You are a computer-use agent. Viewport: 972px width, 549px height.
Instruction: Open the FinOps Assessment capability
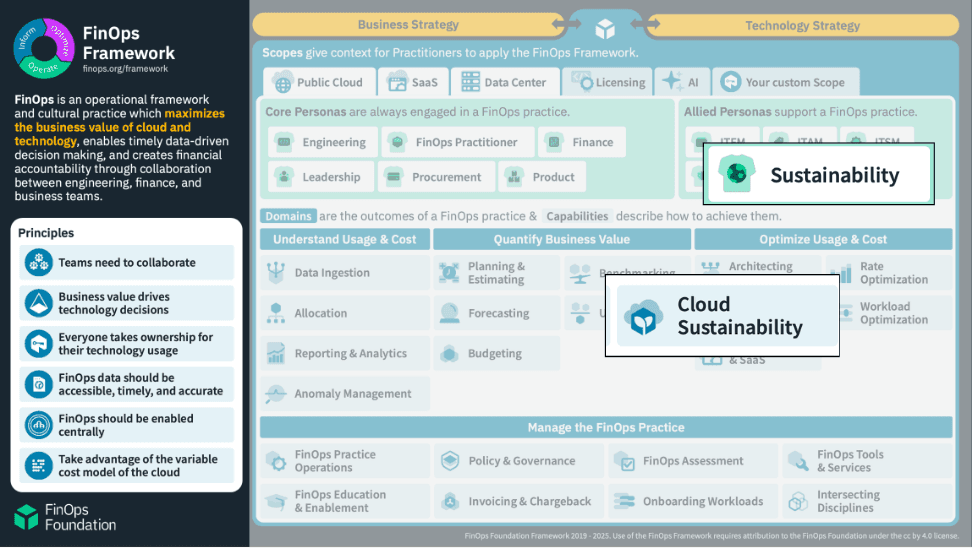coord(693,460)
